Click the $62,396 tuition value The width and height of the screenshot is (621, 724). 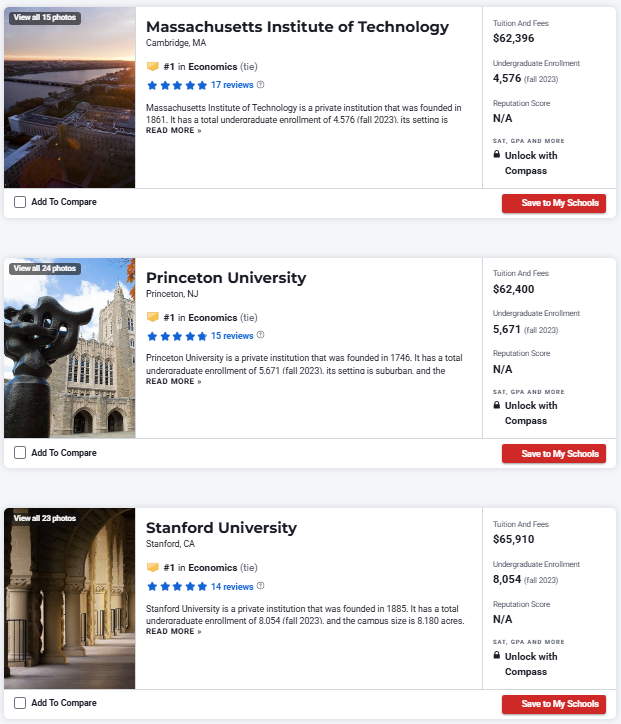coord(513,38)
